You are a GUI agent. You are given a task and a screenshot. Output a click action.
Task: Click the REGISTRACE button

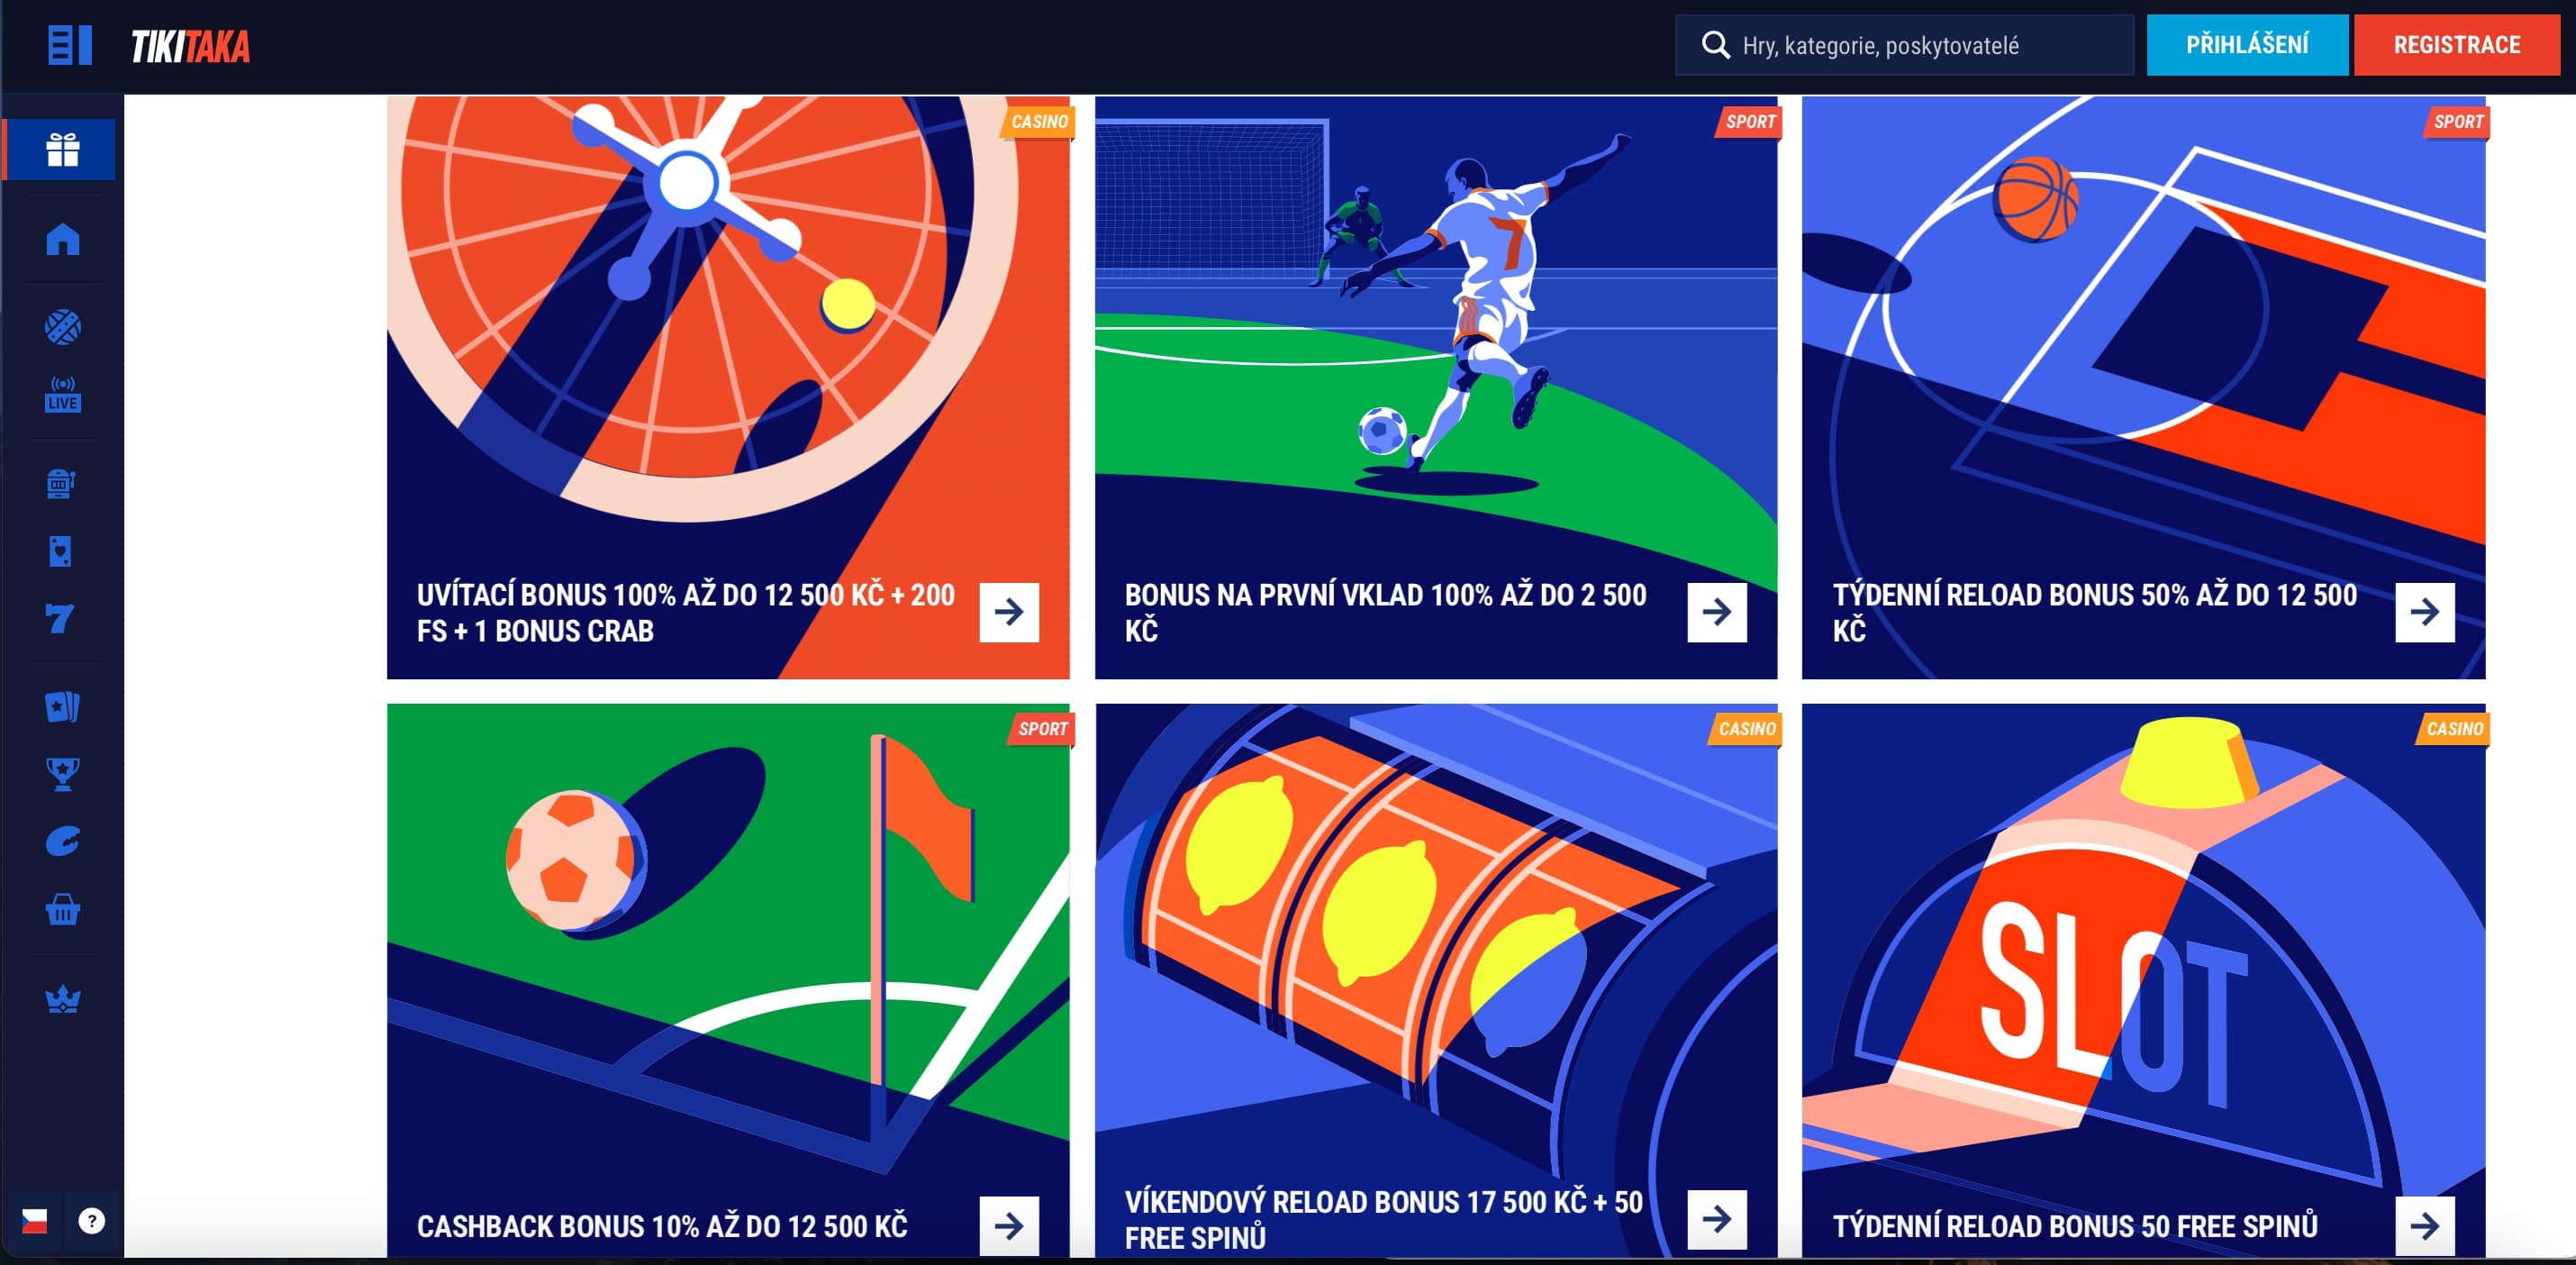point(2456,45)
